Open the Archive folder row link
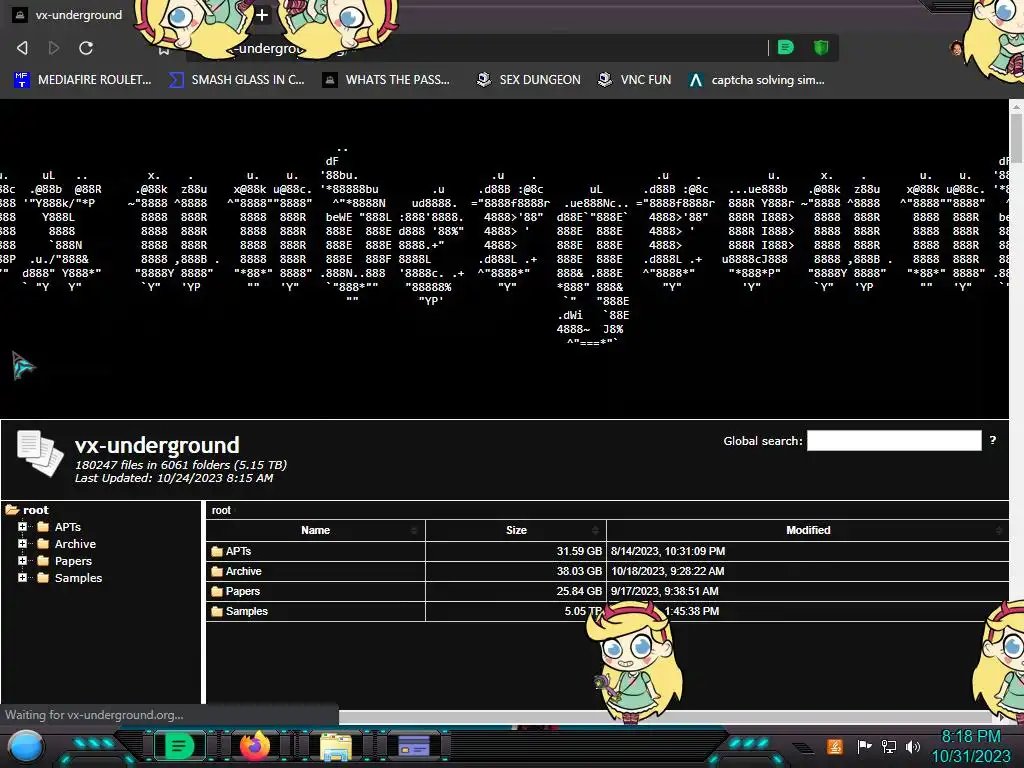1024x768 pixels. pos(244,571)
